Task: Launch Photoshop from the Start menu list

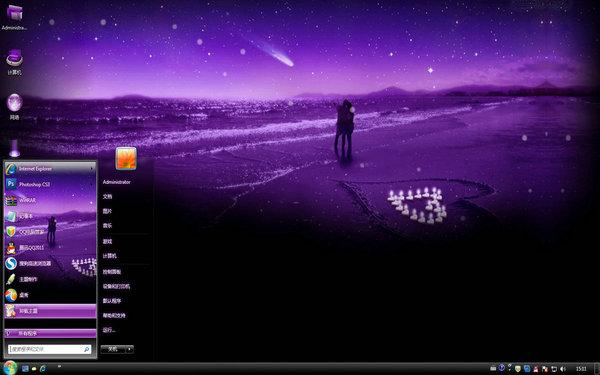Action: (50, 184)
